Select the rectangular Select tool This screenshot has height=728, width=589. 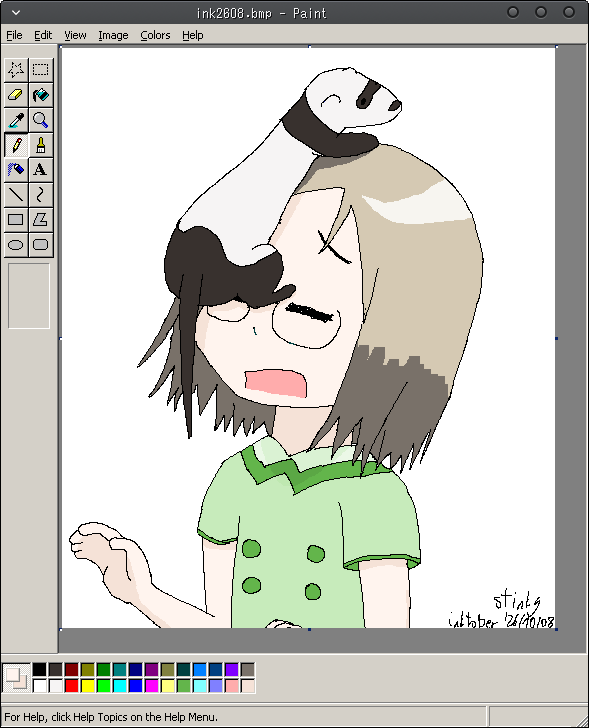(41, 70)
